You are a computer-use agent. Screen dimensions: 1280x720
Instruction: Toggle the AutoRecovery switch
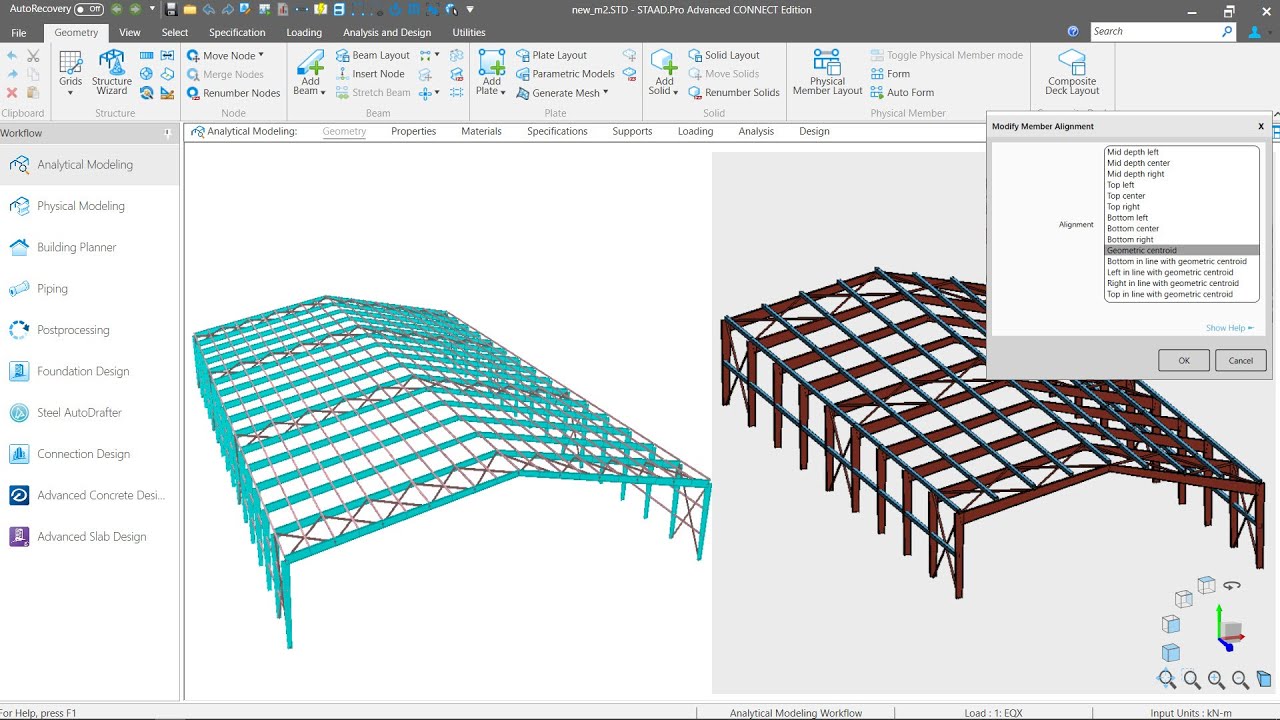(89, 9)
